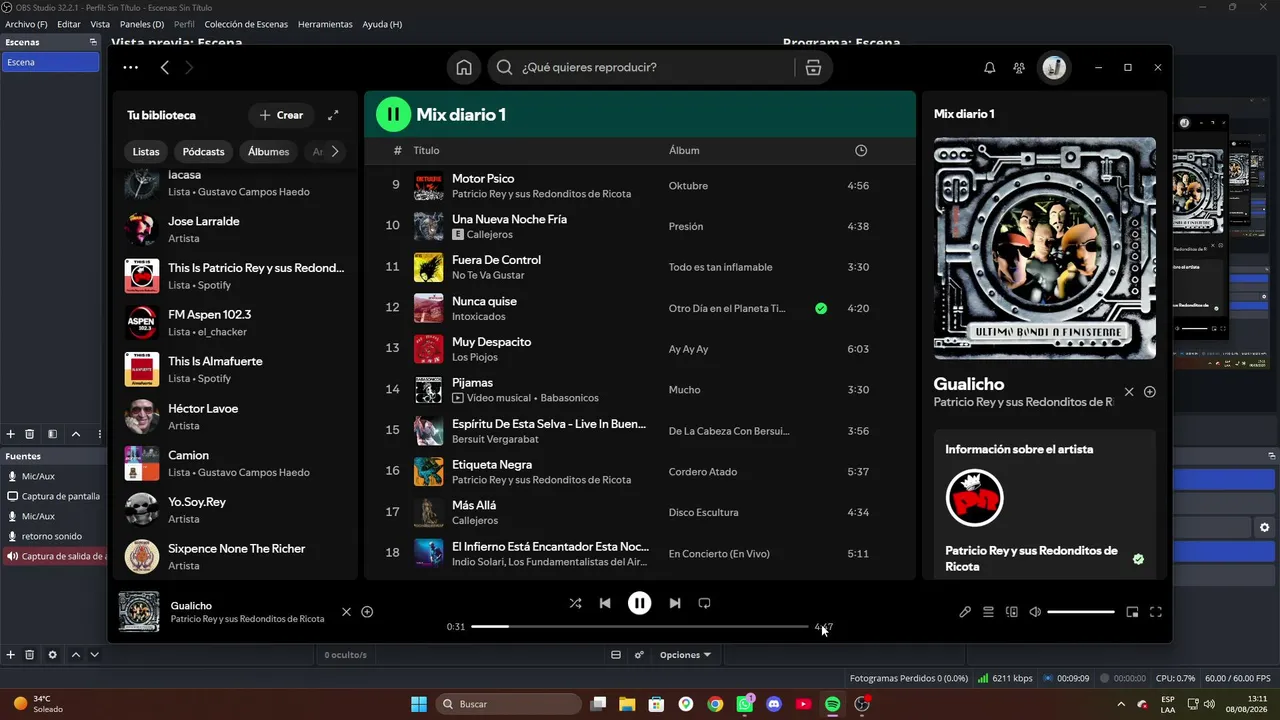The height and width of the screenshot is (720, 1280).
Task: Open Héctor Lavoe artist in library
Action: pos(235,416)
